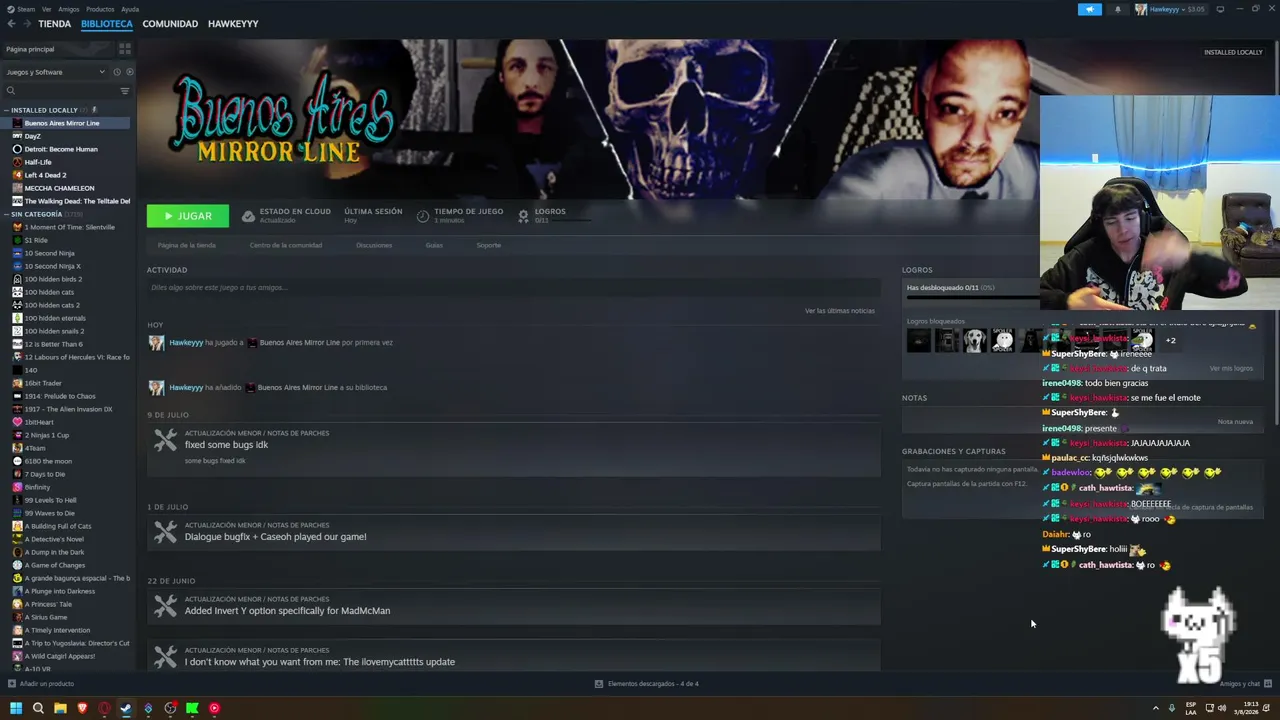Open Windows Start menu
This screenshot has height=720, width=1280.
16,708
